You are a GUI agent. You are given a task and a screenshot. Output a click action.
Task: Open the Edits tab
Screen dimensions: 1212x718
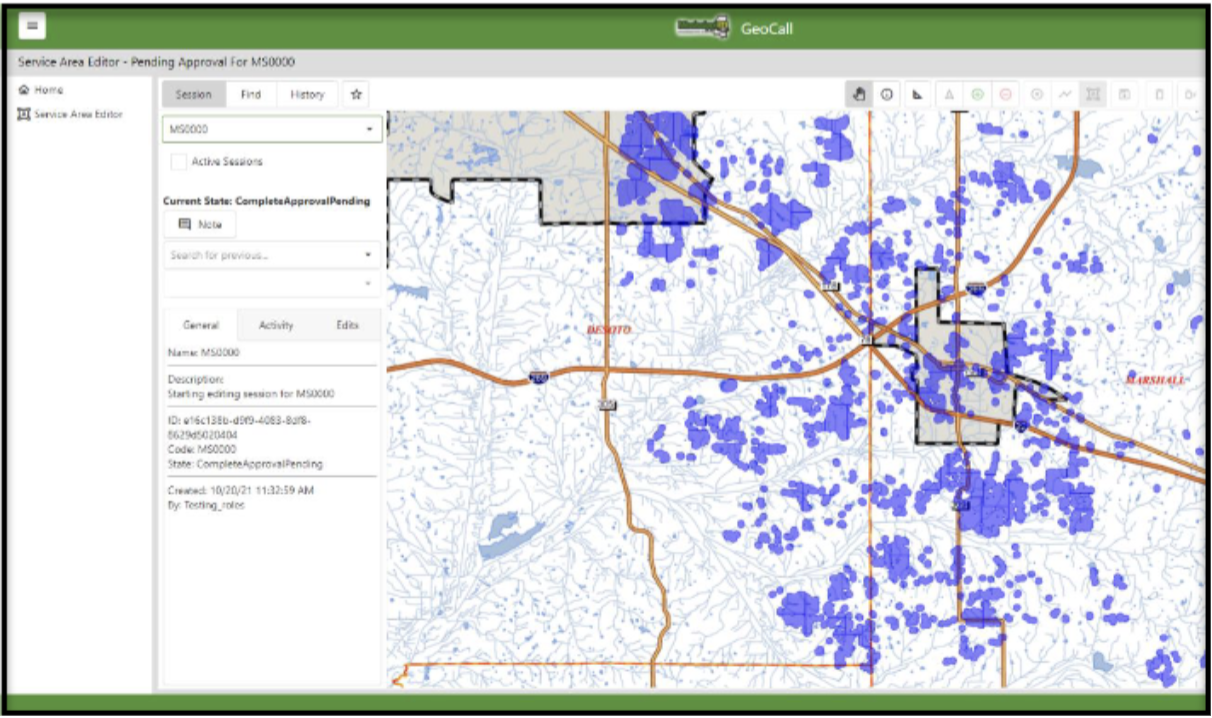[347, 325]
